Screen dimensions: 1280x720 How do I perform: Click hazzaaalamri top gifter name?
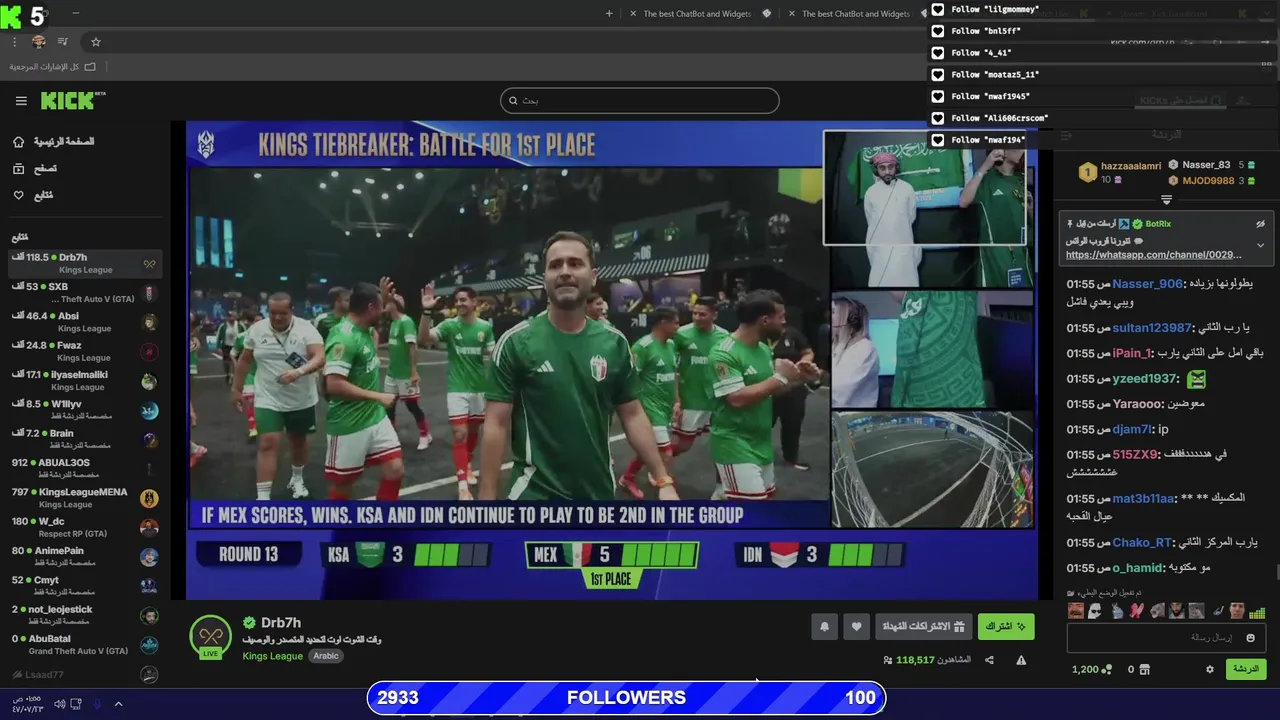pos(1131,166)
